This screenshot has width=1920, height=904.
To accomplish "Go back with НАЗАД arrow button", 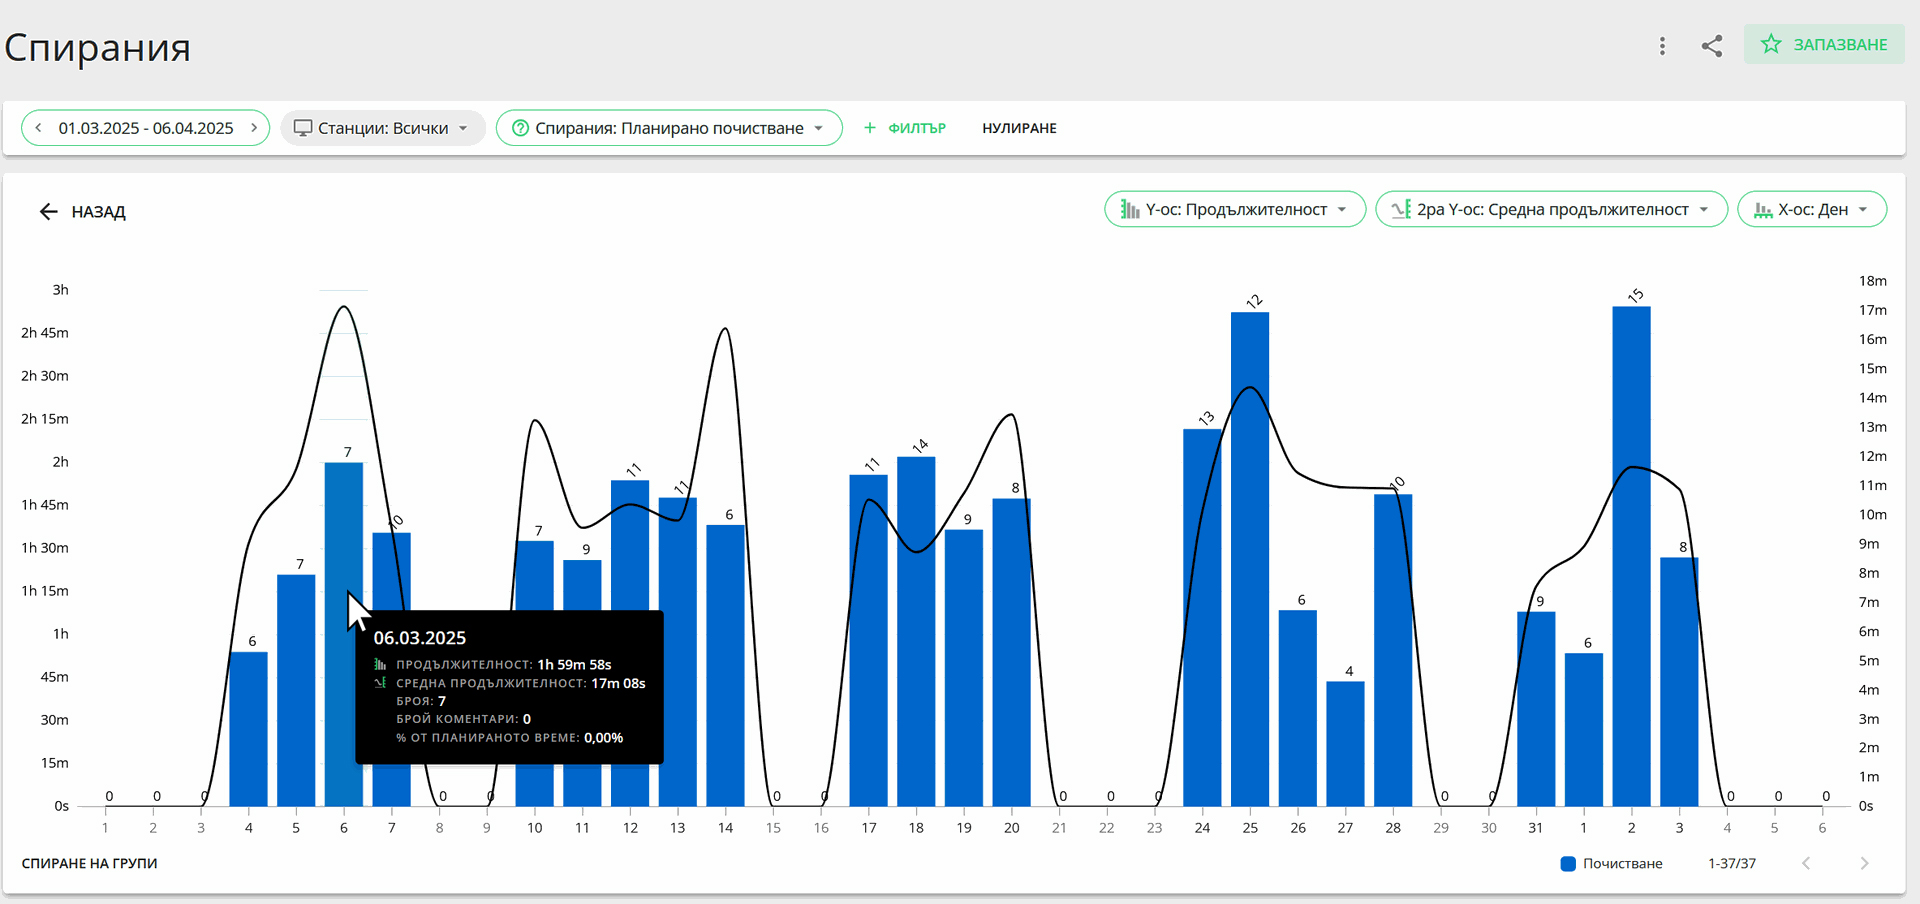I will pyautogui.click(x=82, y=211).
